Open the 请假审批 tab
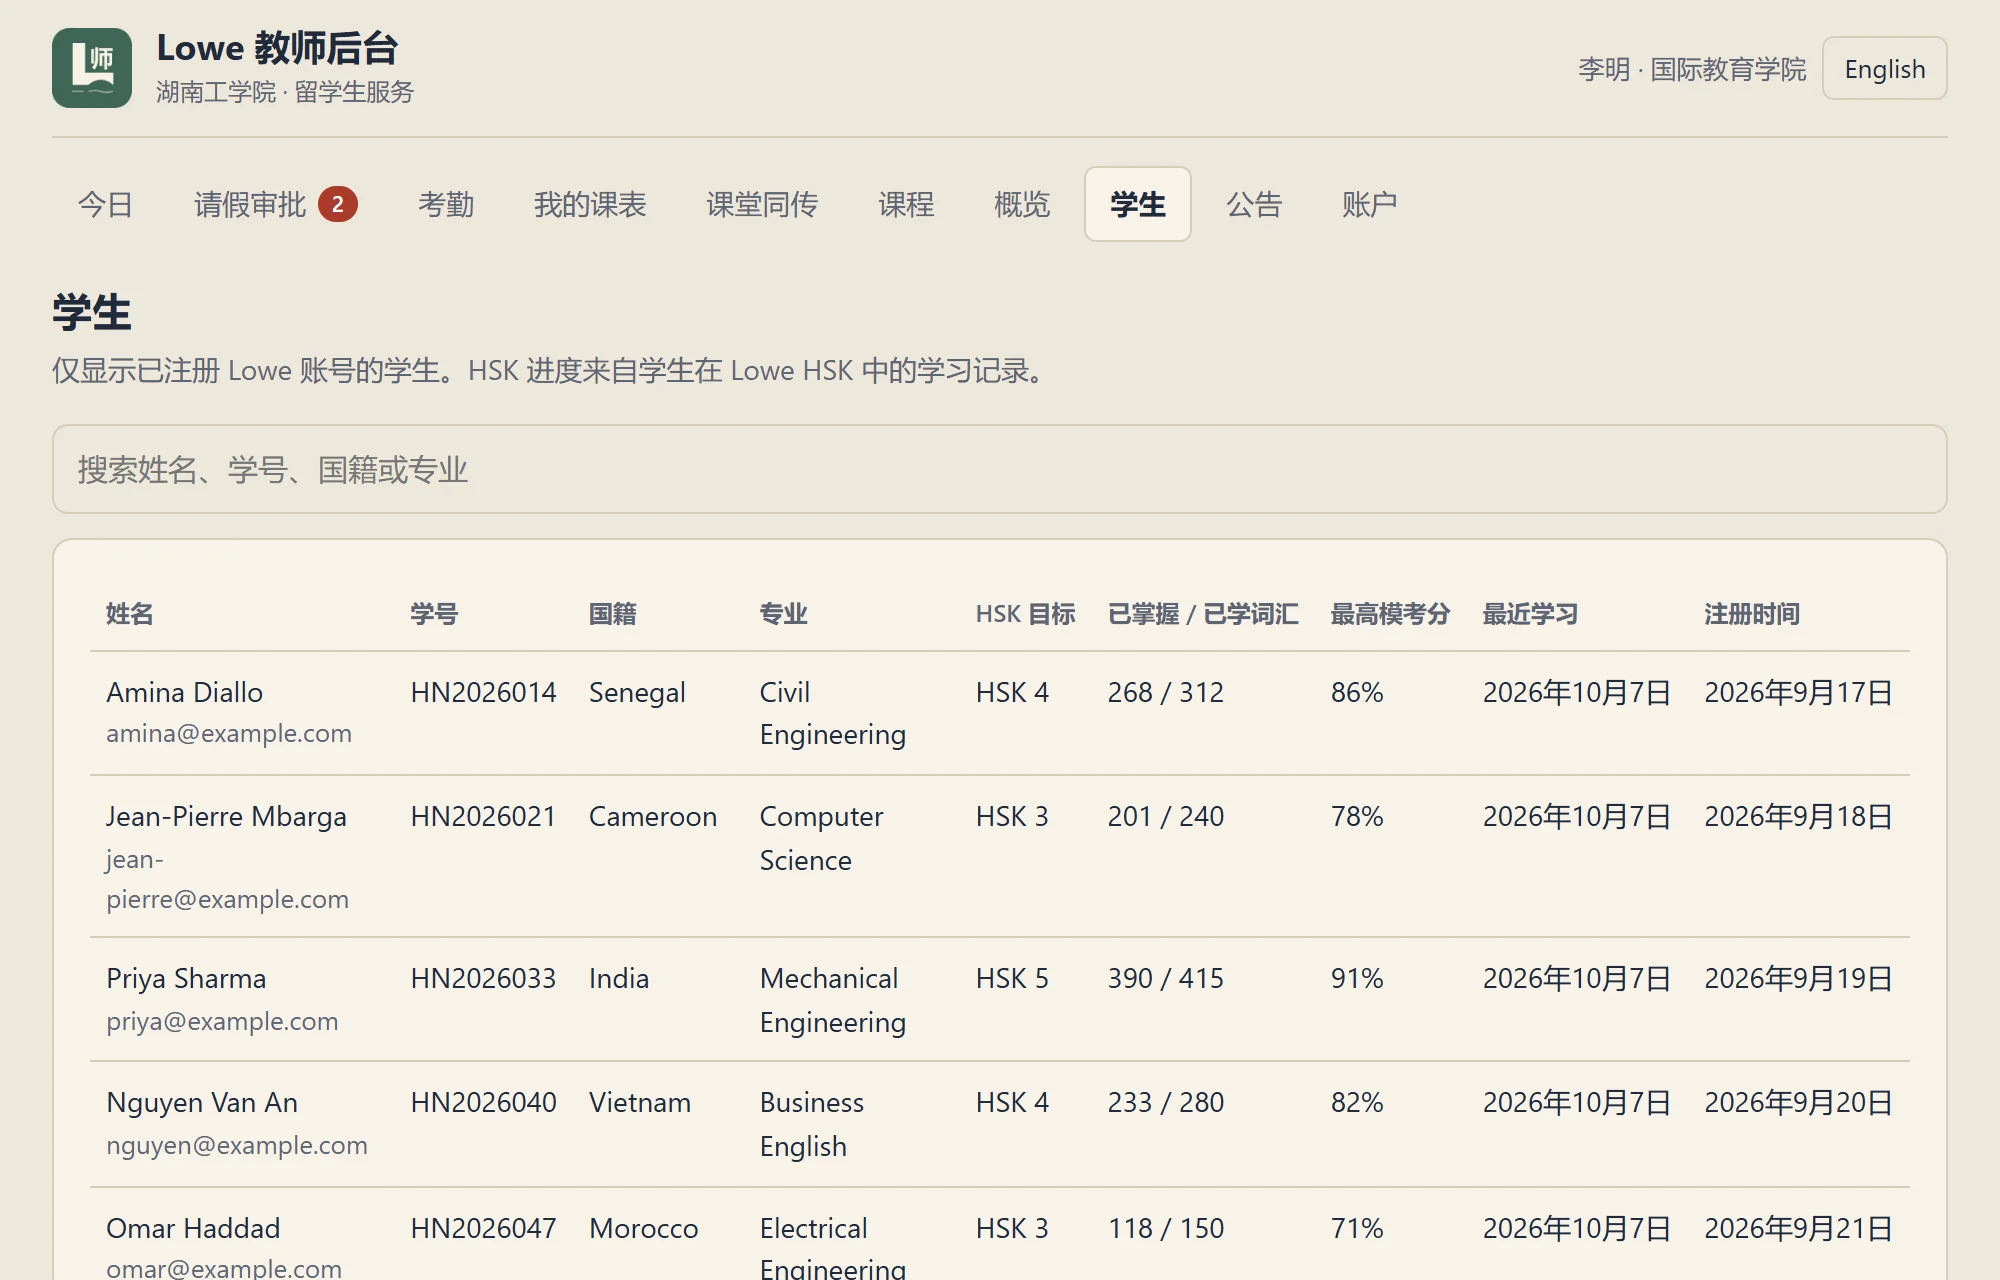The height and width of the screenshot is (1280, 2000). 275,204
